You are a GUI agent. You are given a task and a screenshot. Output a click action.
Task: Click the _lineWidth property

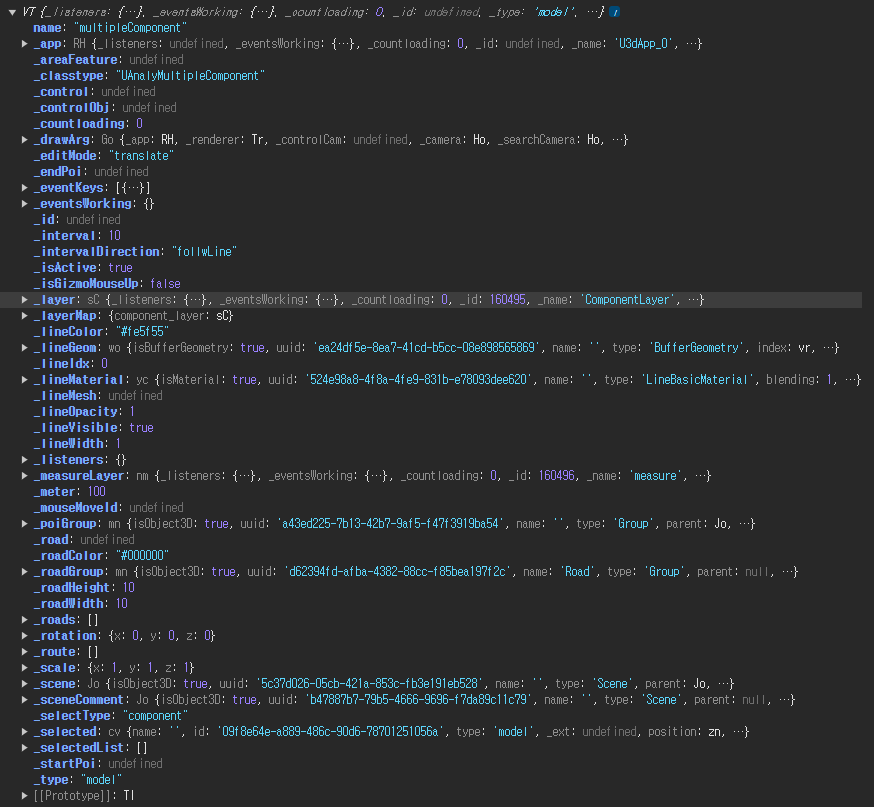pyautogui.click(x=77, y=443)
